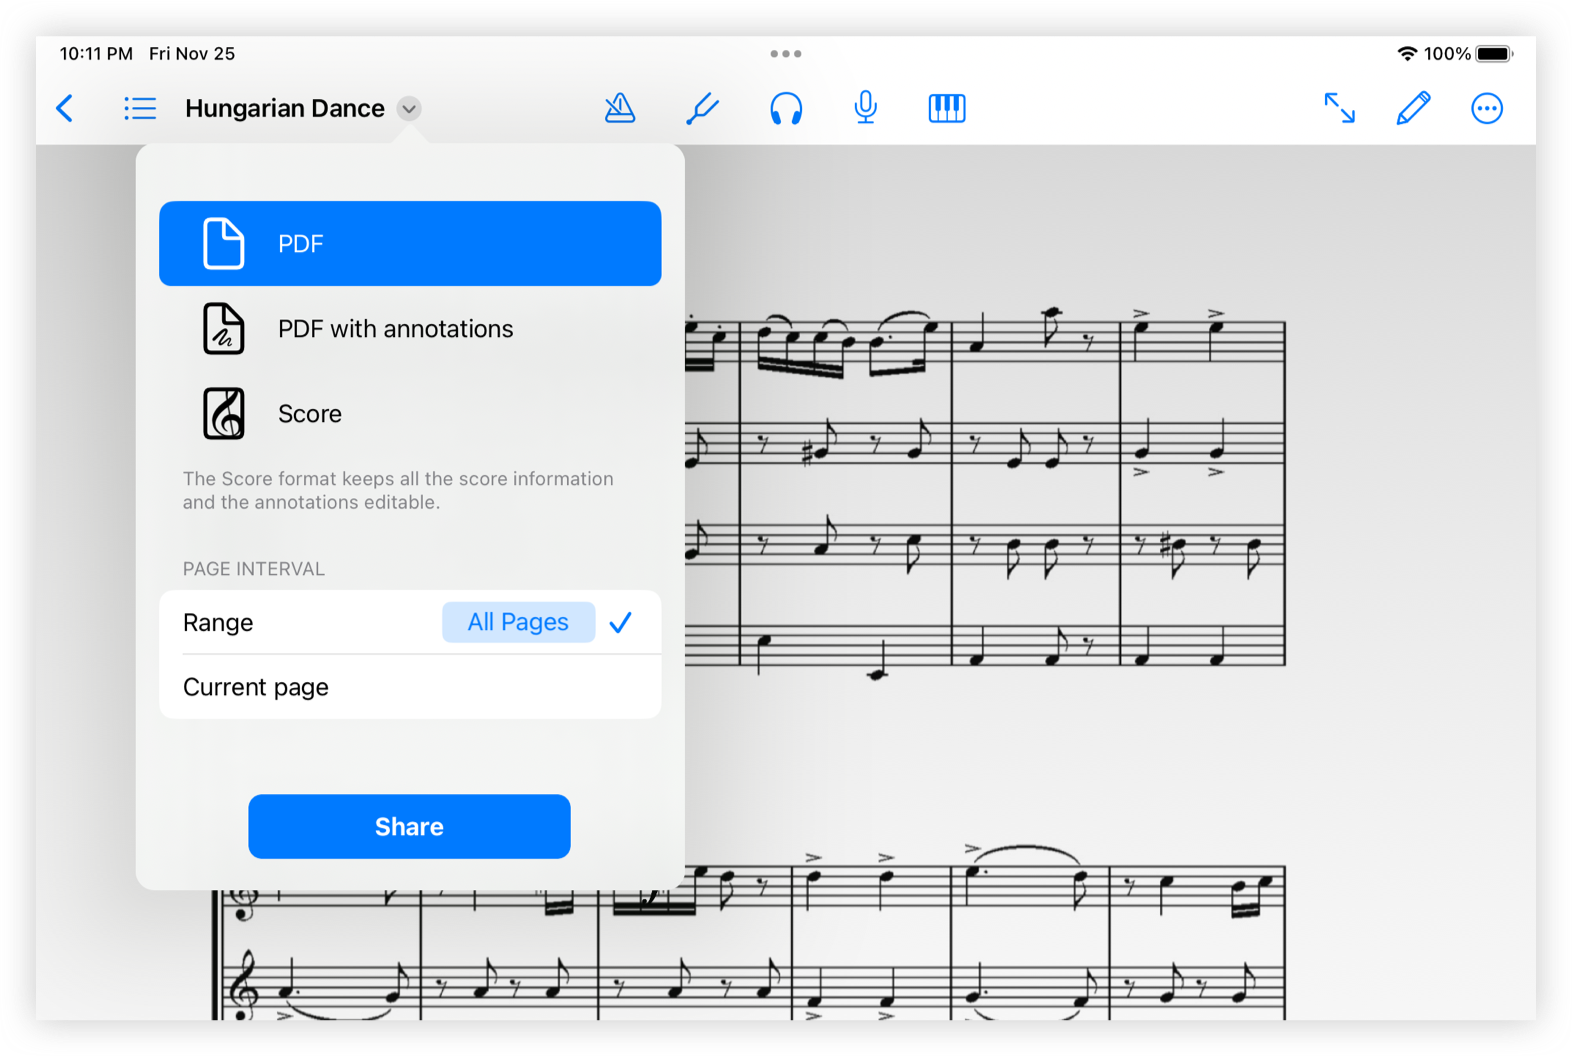Image resolution: width=1572 pixels, height=1056 pixels.
Task: Tap the headphones playback icon
Action: click(x=786, y=108)
